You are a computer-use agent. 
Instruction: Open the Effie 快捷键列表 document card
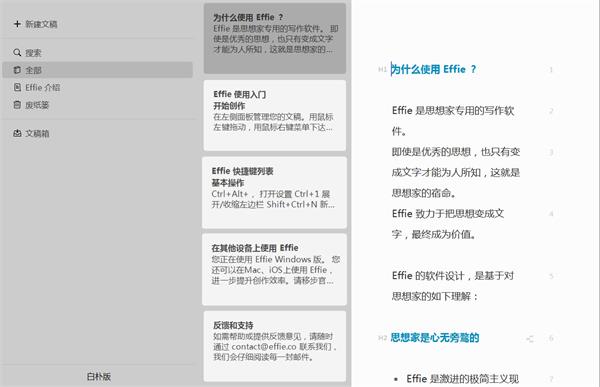click(x=274, y=192)
